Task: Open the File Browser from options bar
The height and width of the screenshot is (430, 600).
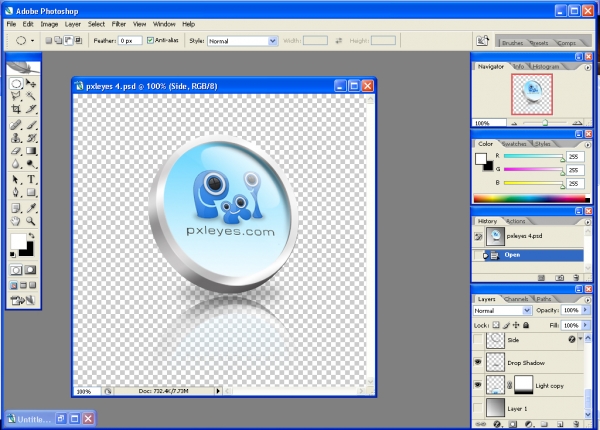Action: [482, 41]
